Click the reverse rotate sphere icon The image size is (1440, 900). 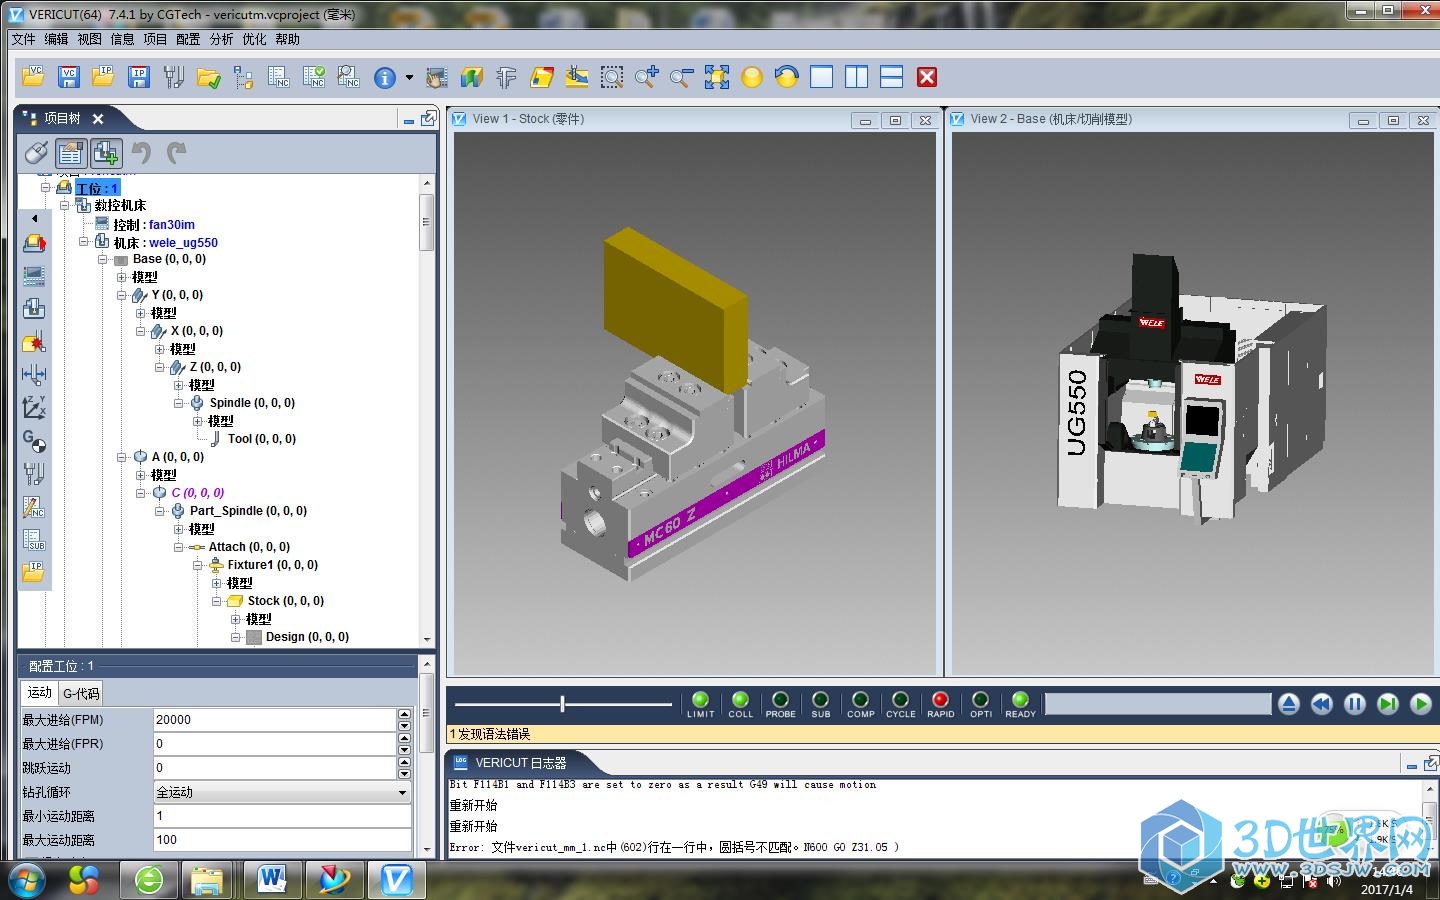(787, 77)
